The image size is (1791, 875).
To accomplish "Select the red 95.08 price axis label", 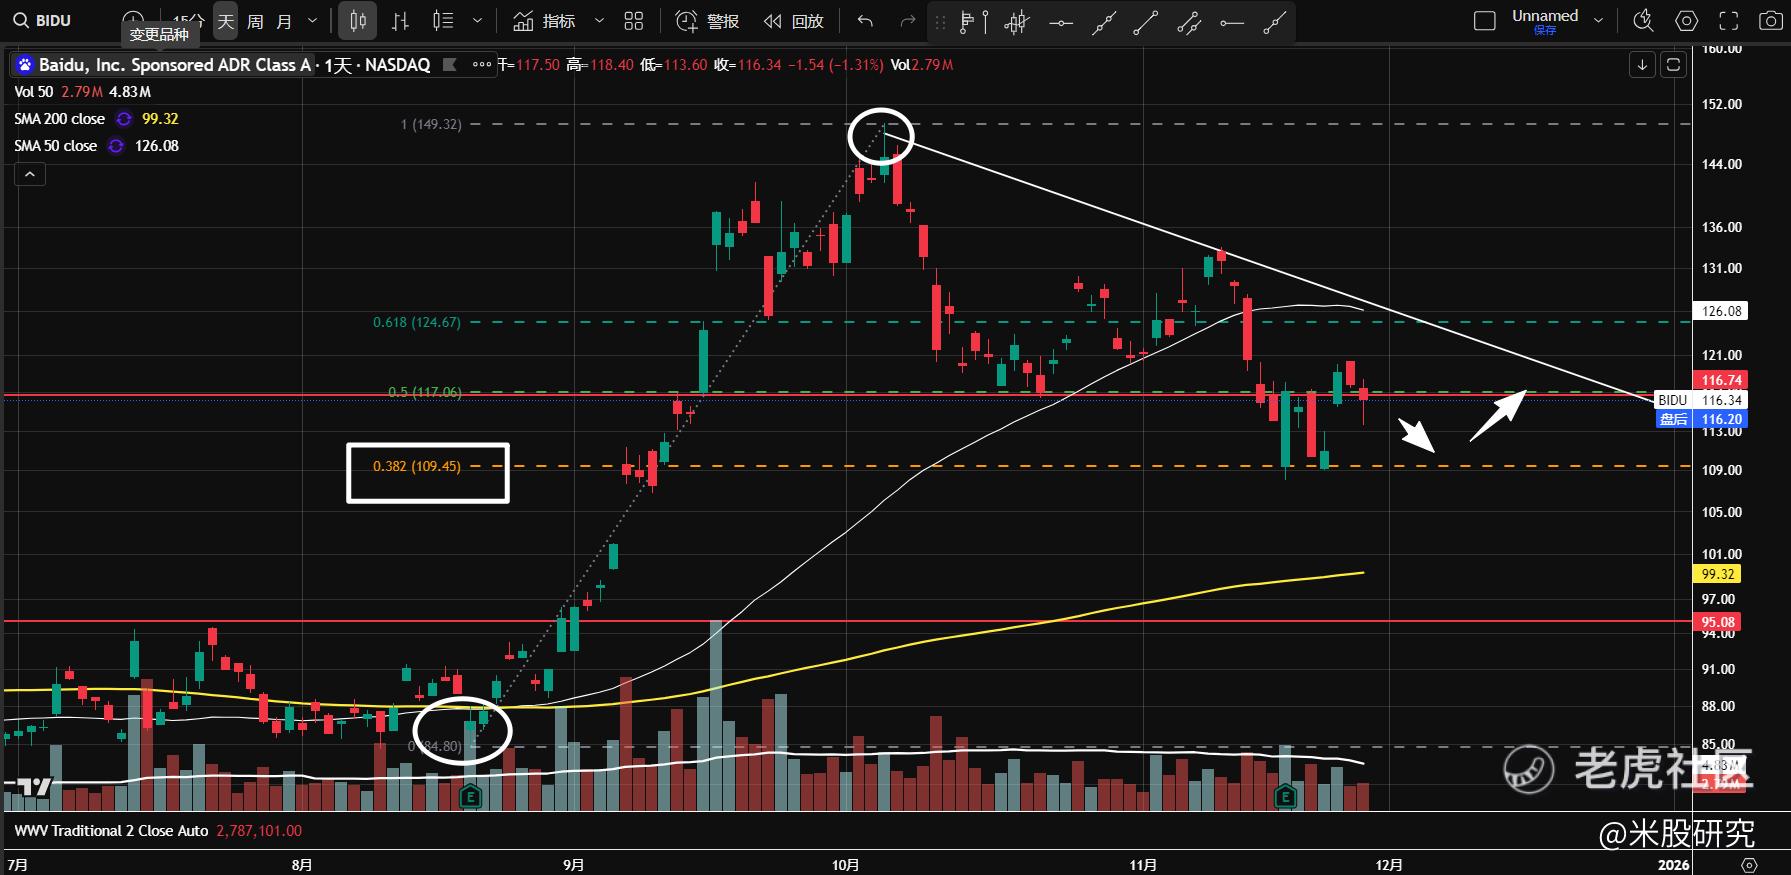I will tap(1720, 622).
